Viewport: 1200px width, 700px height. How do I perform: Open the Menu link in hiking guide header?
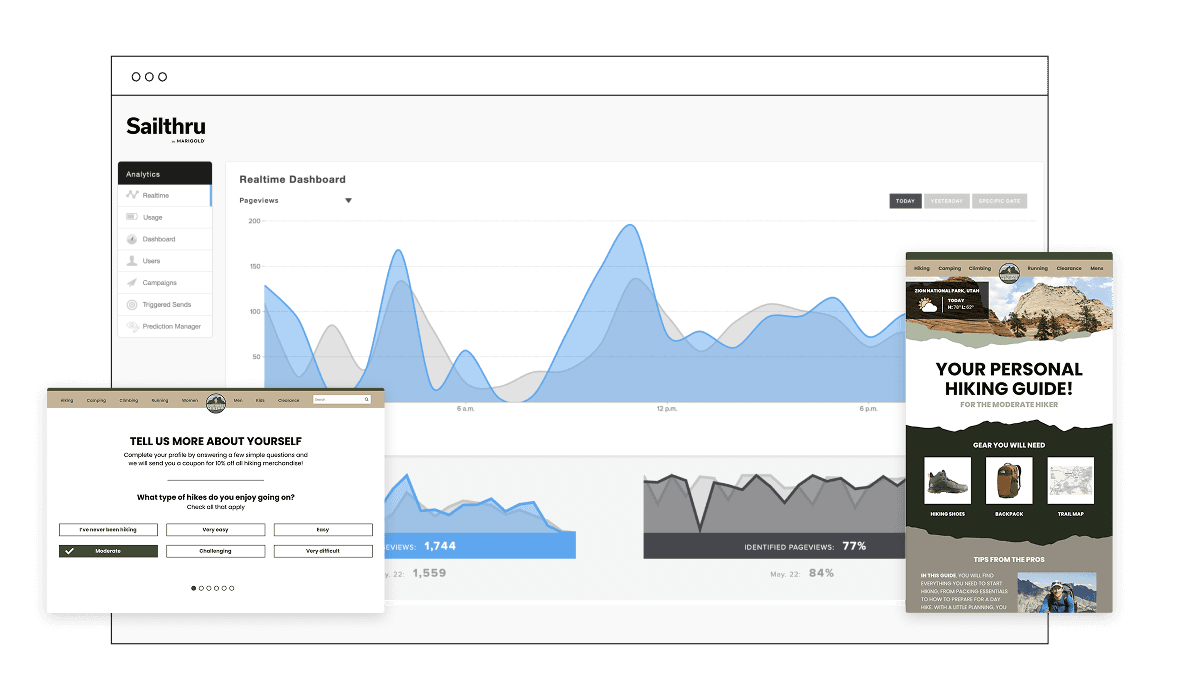click(x=1097, y=269)
